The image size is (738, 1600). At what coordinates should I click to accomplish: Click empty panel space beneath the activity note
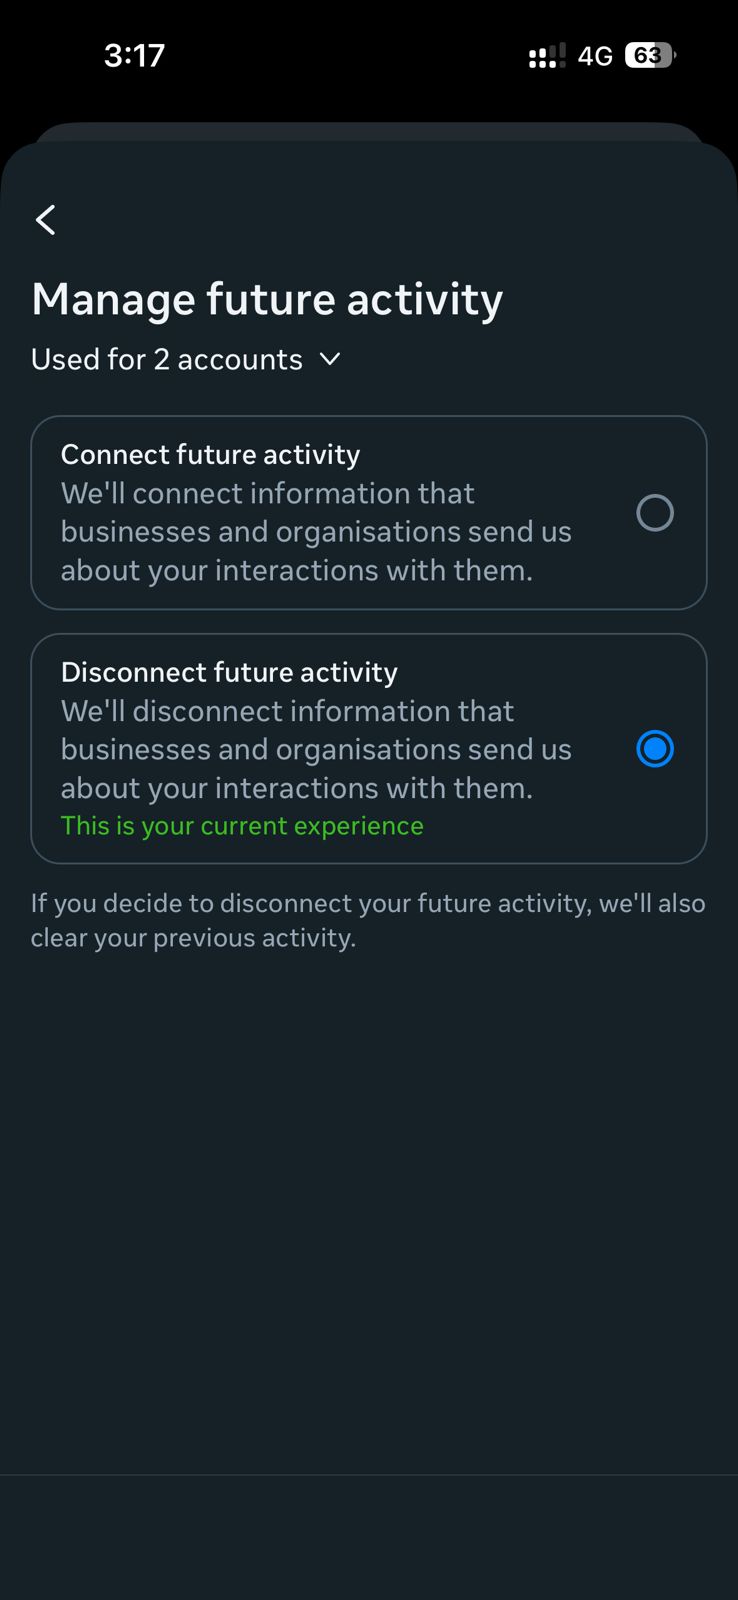pos(369,1200)
